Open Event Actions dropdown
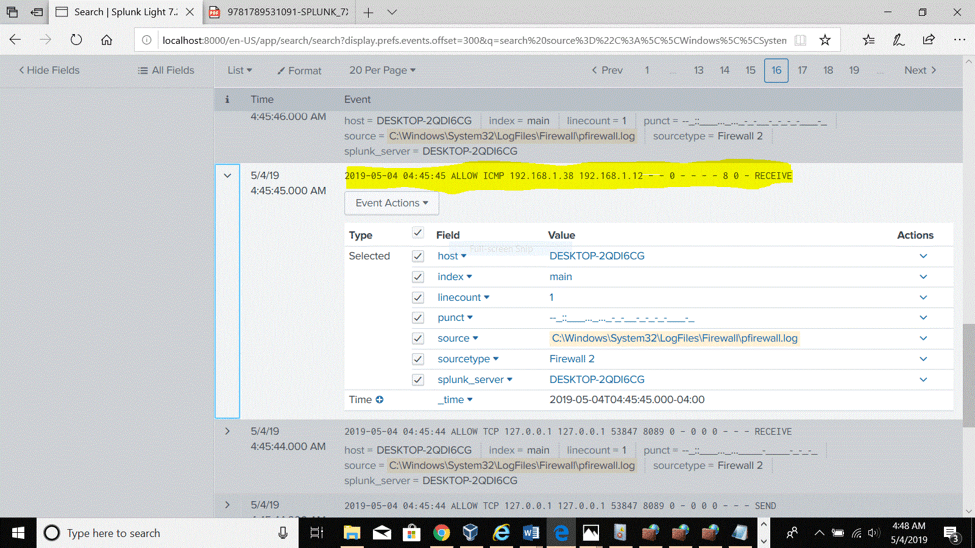The image size is (975, 548). 391,203
